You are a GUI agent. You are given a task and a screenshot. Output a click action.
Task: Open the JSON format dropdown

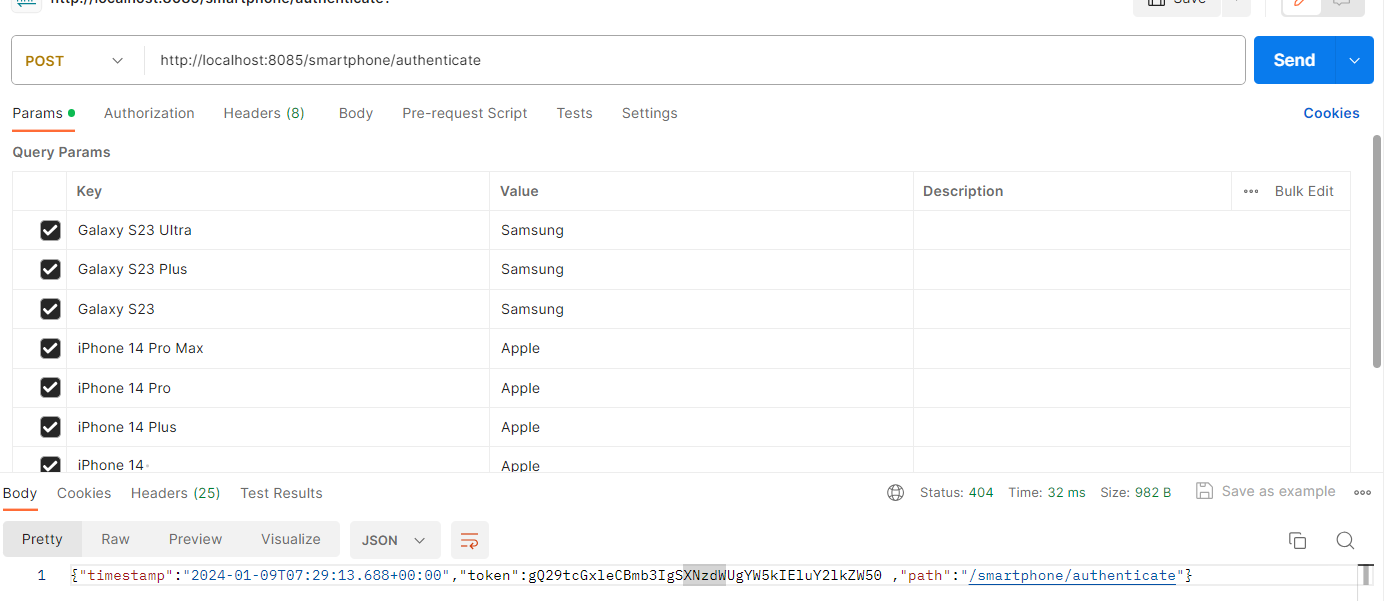(395, 540)
